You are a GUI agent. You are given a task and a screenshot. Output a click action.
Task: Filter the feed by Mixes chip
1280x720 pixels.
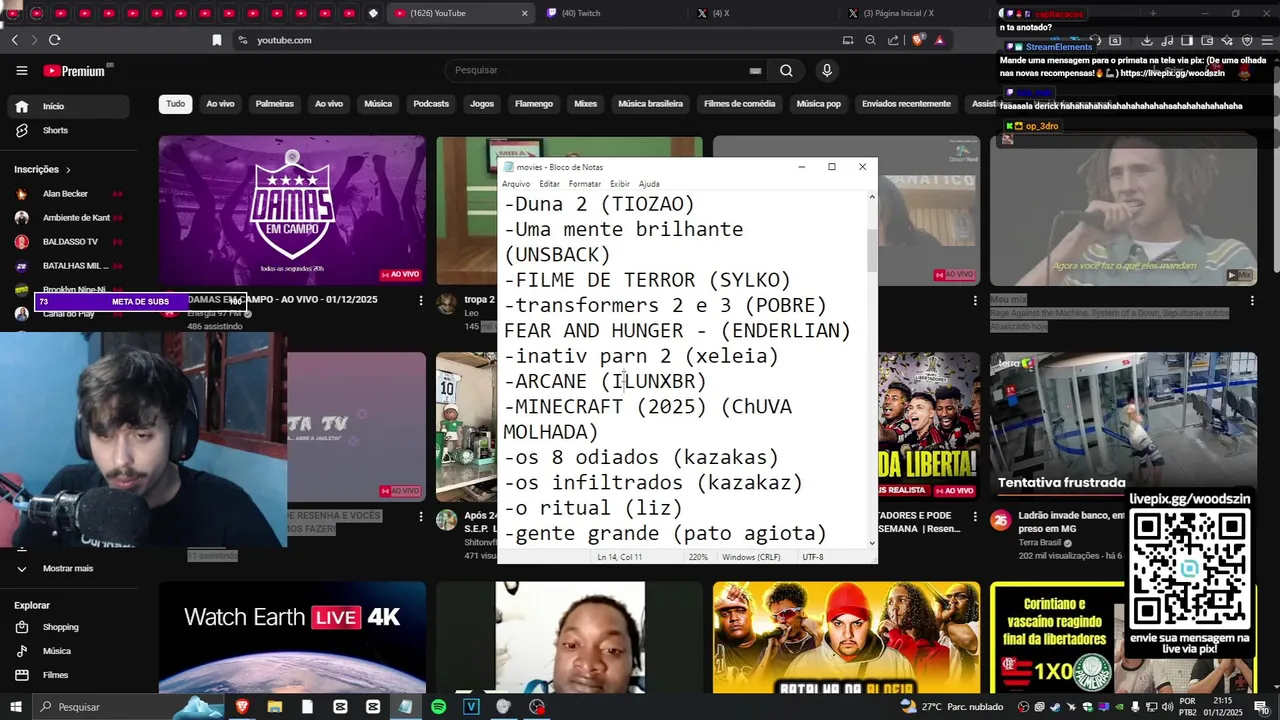coord(585,104)
